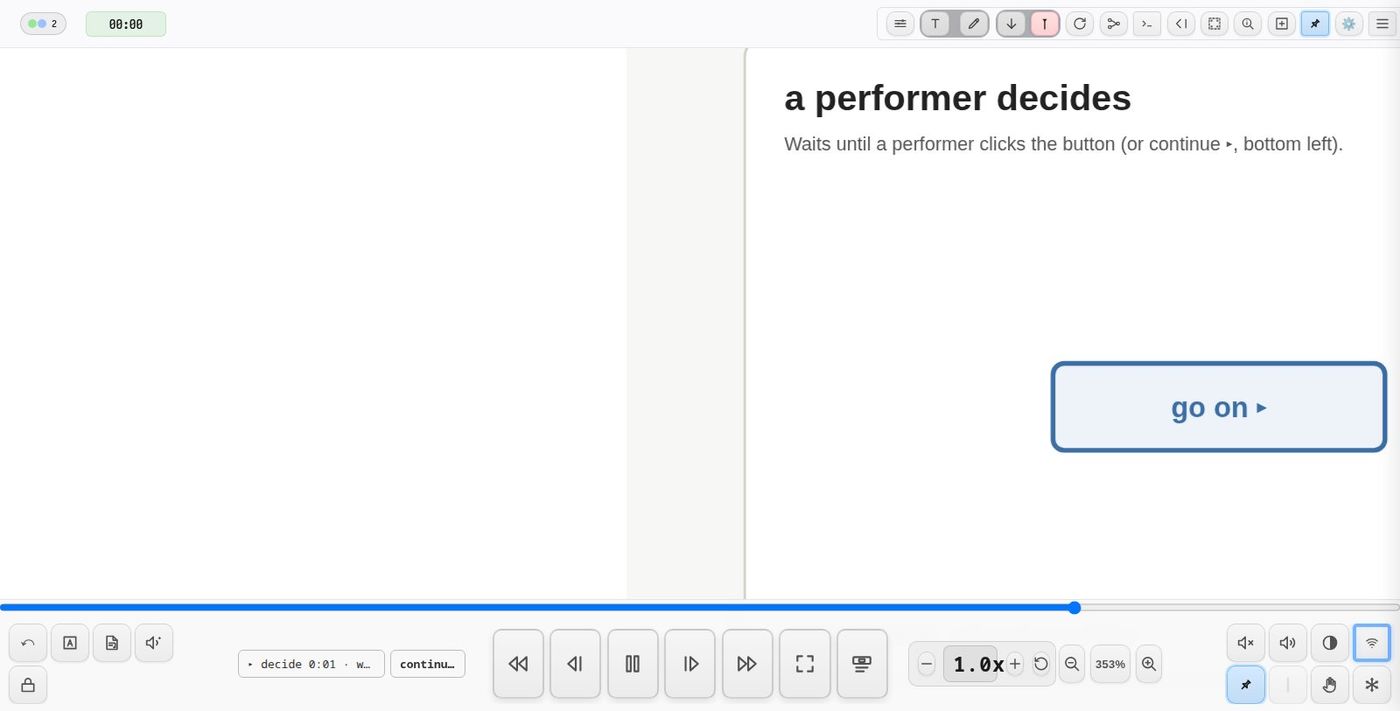Select the text T mode toggle
This screenshot has width=1400, height=711.
[935, 23]
